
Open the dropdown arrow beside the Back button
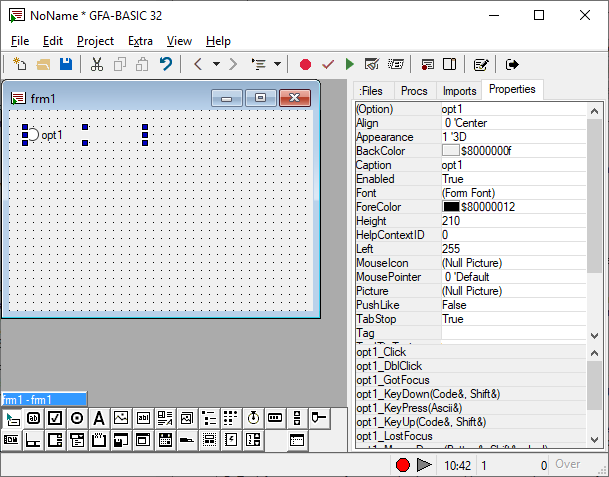215,64
